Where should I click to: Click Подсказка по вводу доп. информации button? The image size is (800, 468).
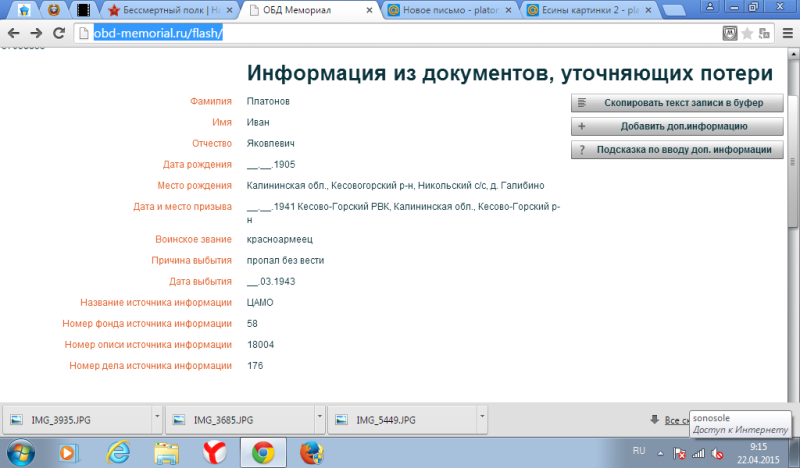click(676, 150)
